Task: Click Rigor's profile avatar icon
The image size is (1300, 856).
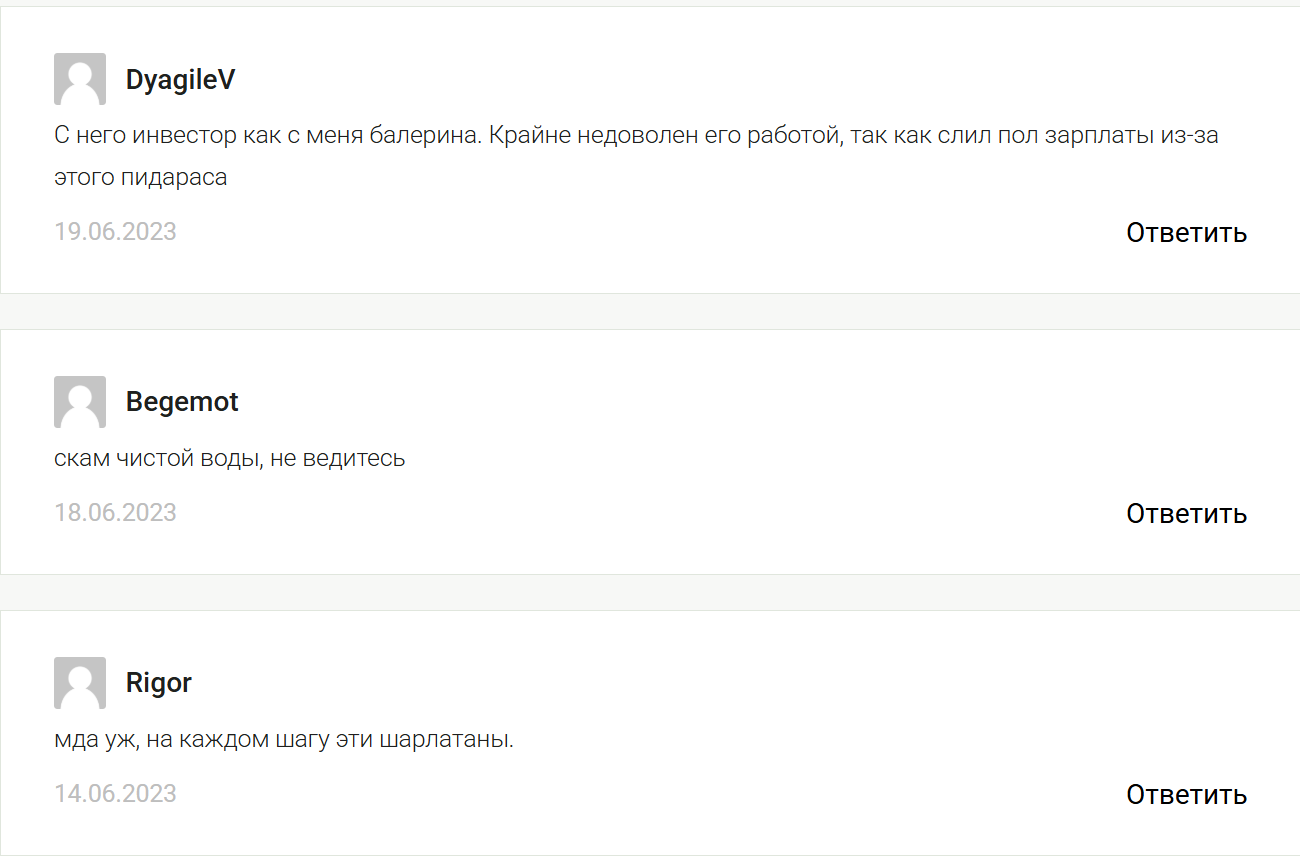Action: (80, 683)
